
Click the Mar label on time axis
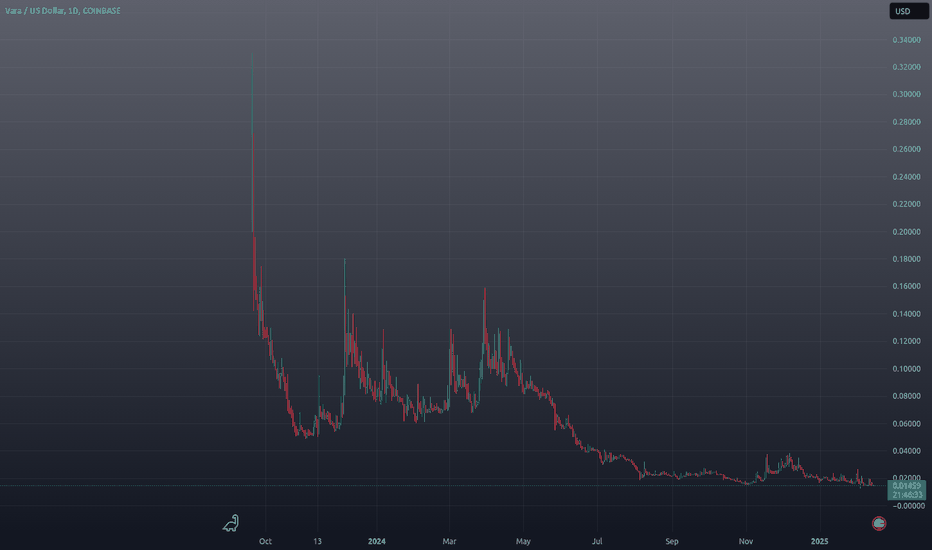(x=449, y=541)
